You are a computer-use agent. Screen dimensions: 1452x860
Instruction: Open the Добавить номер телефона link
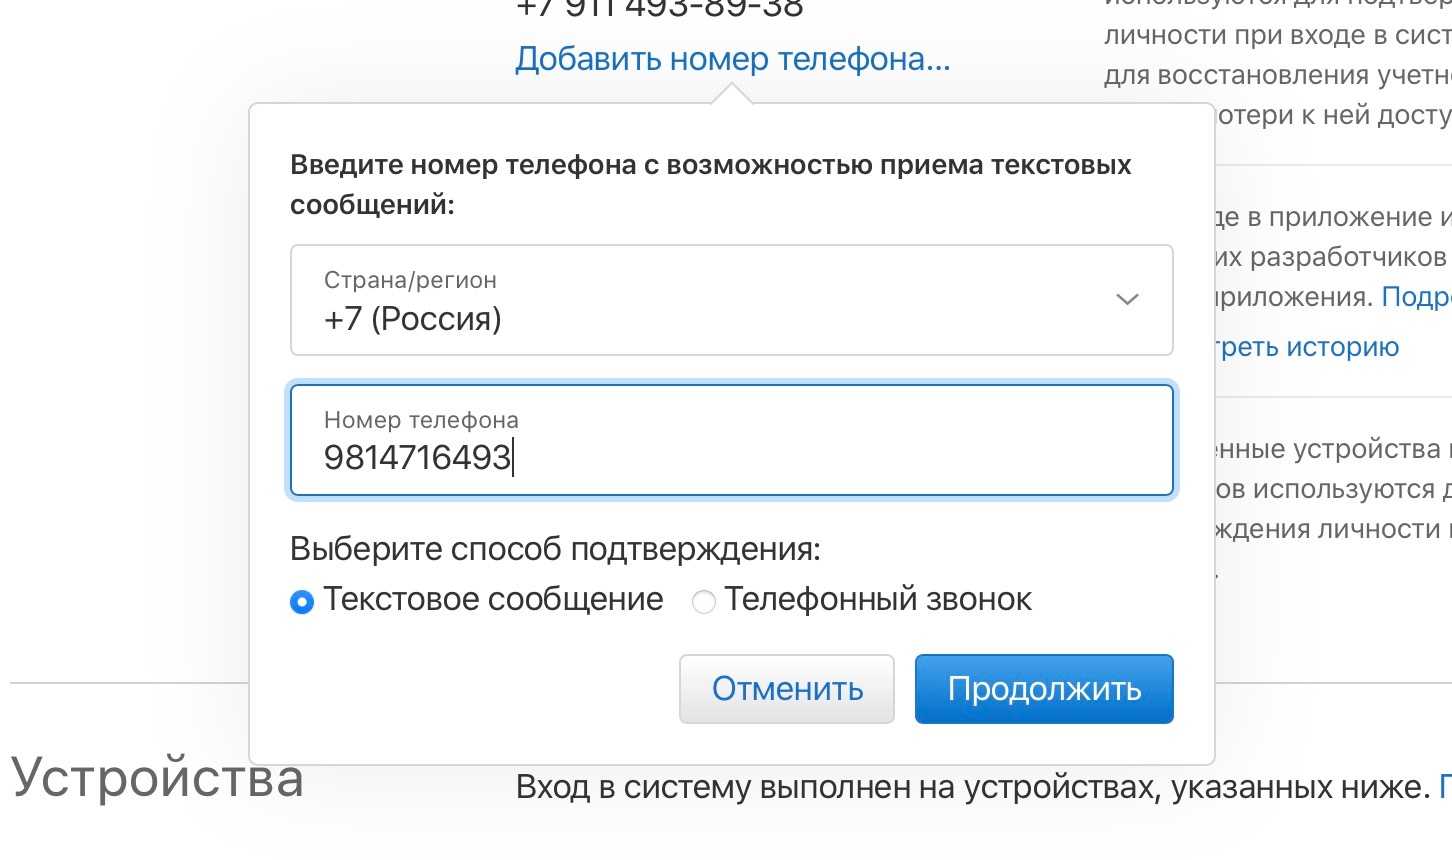click(732, 59)
